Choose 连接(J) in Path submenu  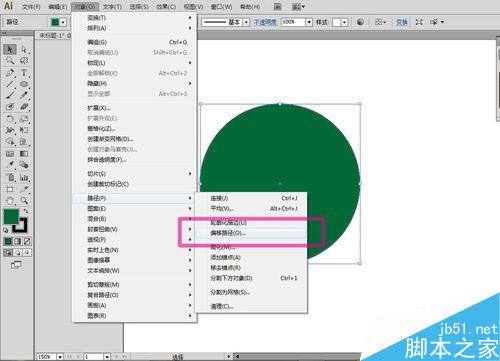pos(251,198)
